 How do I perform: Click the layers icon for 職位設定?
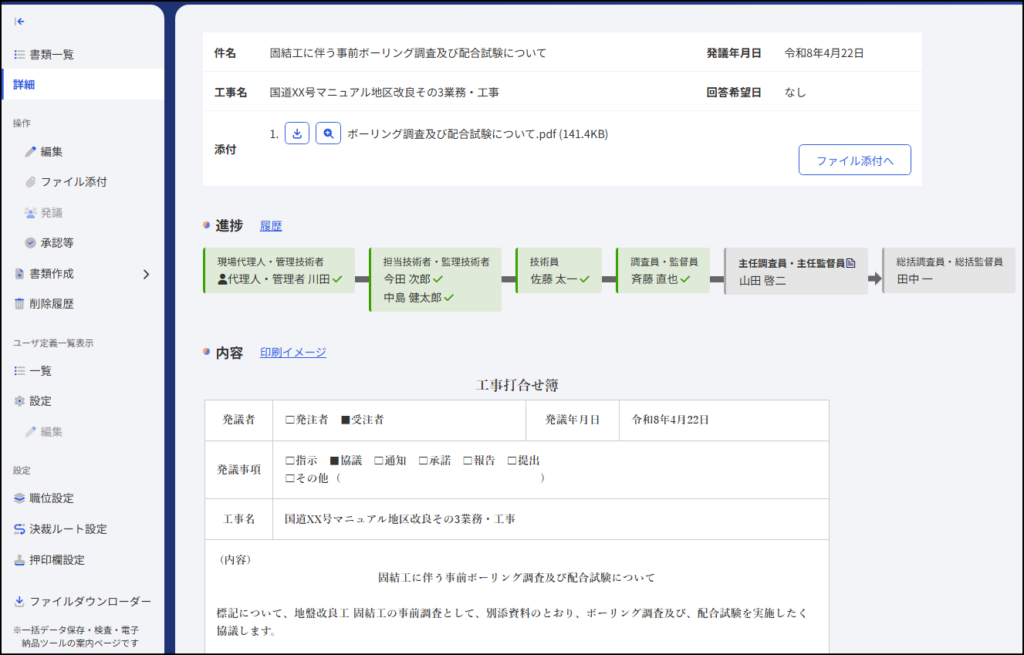[x=20, y=498]
